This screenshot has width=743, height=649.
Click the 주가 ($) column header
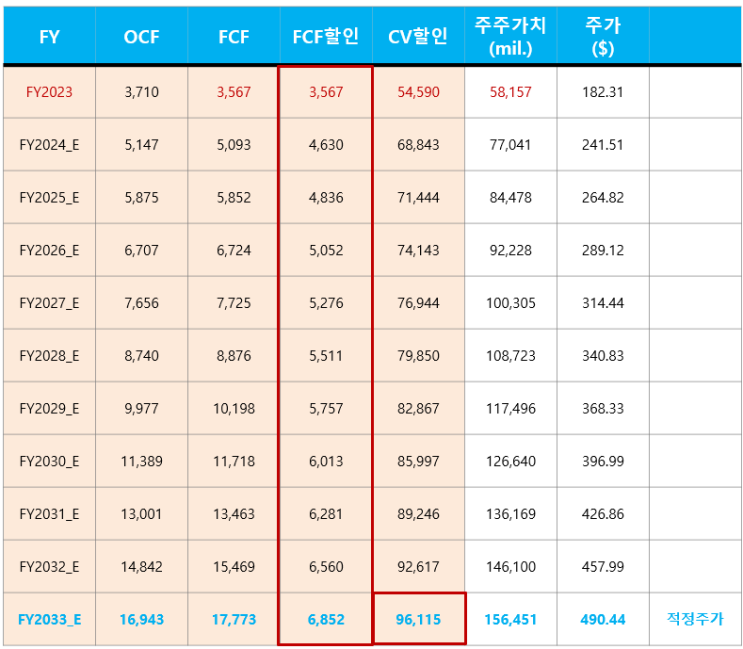point(603,36)
